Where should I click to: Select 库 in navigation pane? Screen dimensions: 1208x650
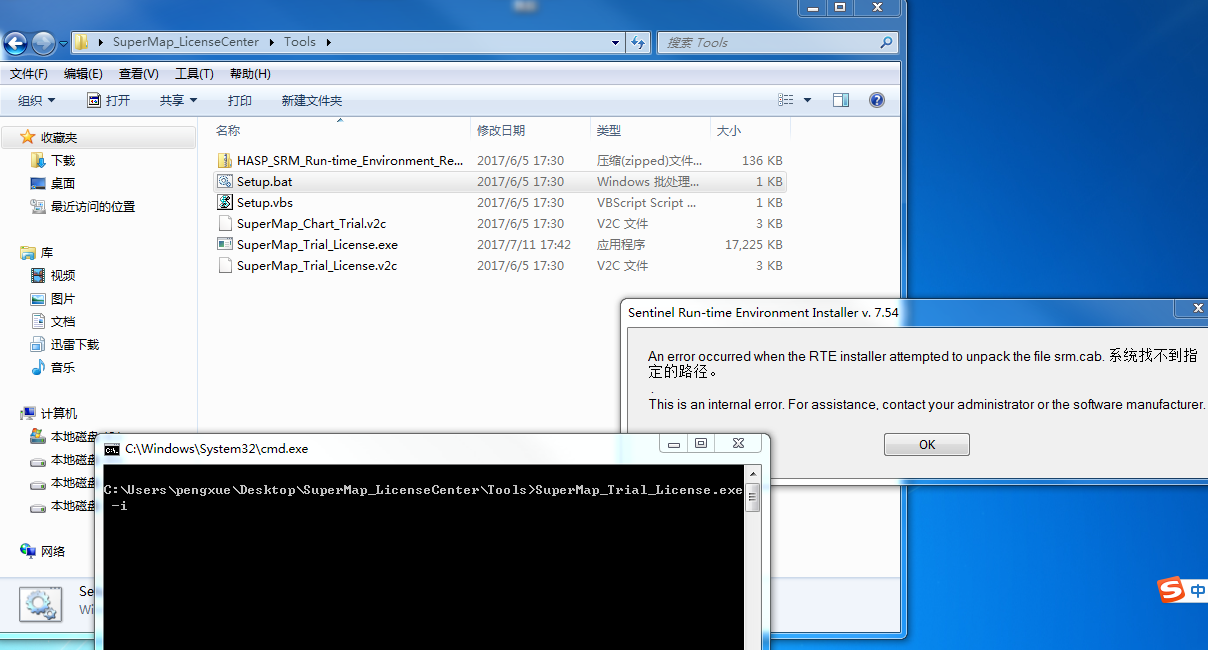[x=47, y=253]
